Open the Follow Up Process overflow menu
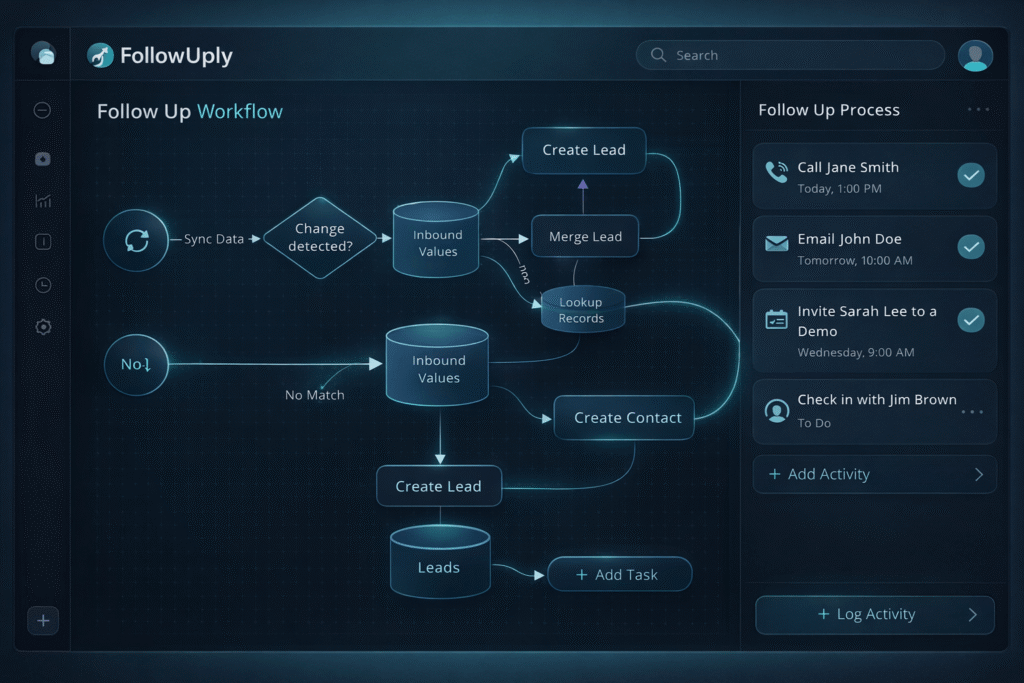The image size is (1024, 683). [x=977, y=110]
